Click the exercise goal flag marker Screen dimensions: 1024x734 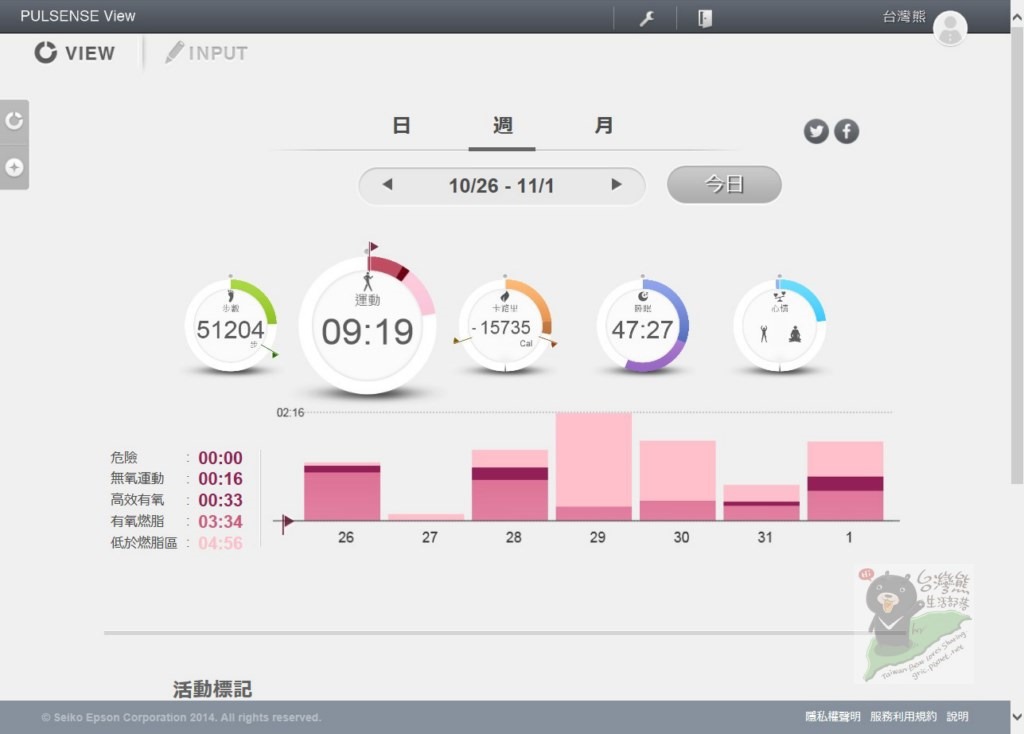(x=372, y=249)
